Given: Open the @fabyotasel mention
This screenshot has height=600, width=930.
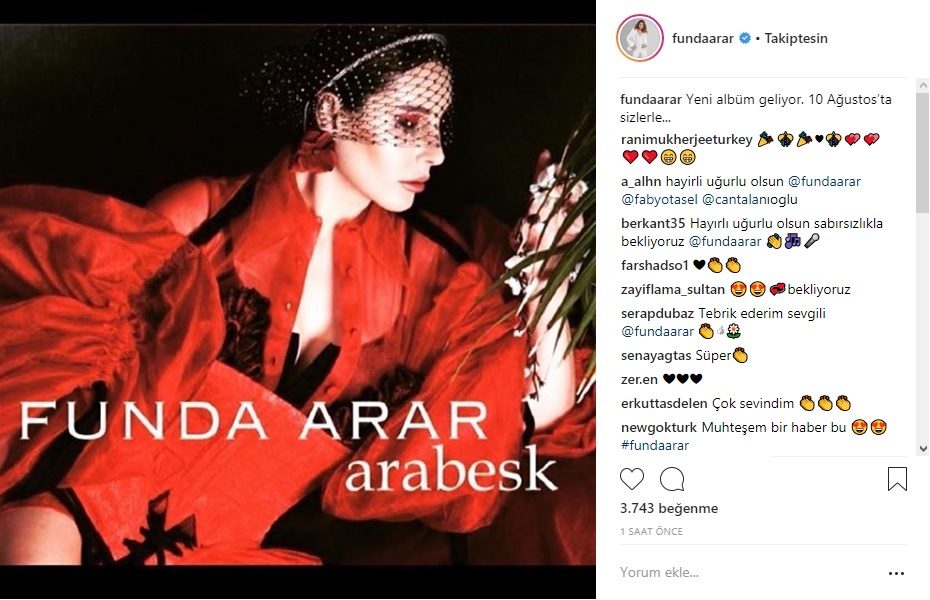Looking at the screenshot, I should (x=659, y=200).
